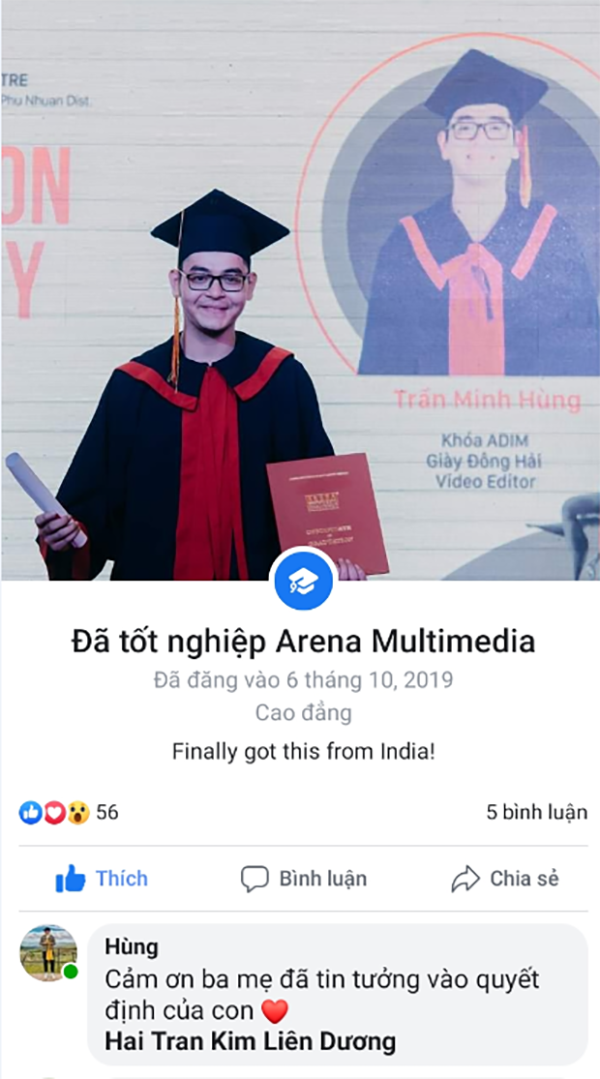Screen dimensions: 600x1079
Task: Open Hùng's profile picture avatar
Action: pyautogui.click(x=48, y=953)
